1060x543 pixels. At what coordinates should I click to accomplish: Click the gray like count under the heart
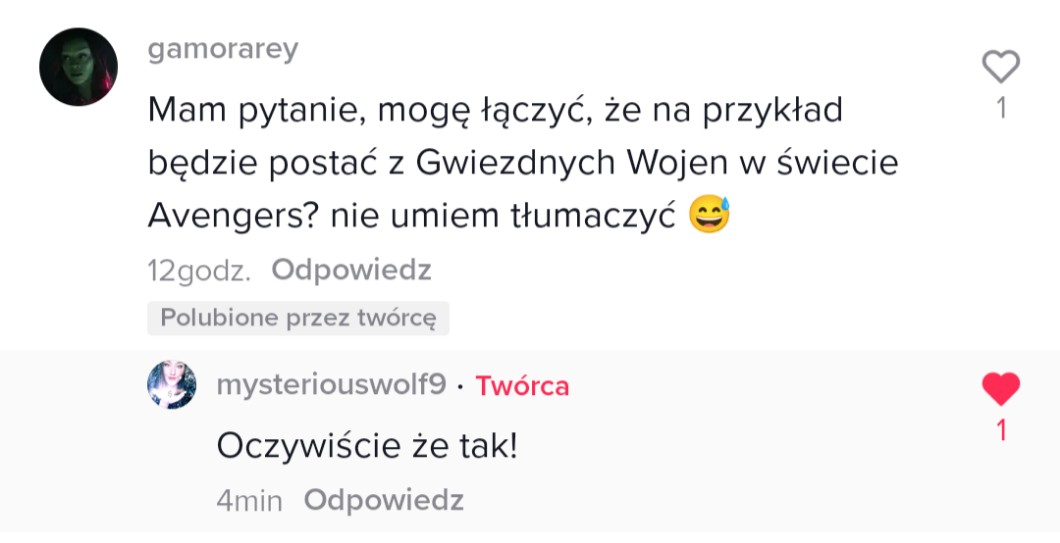click(1000, 108)
